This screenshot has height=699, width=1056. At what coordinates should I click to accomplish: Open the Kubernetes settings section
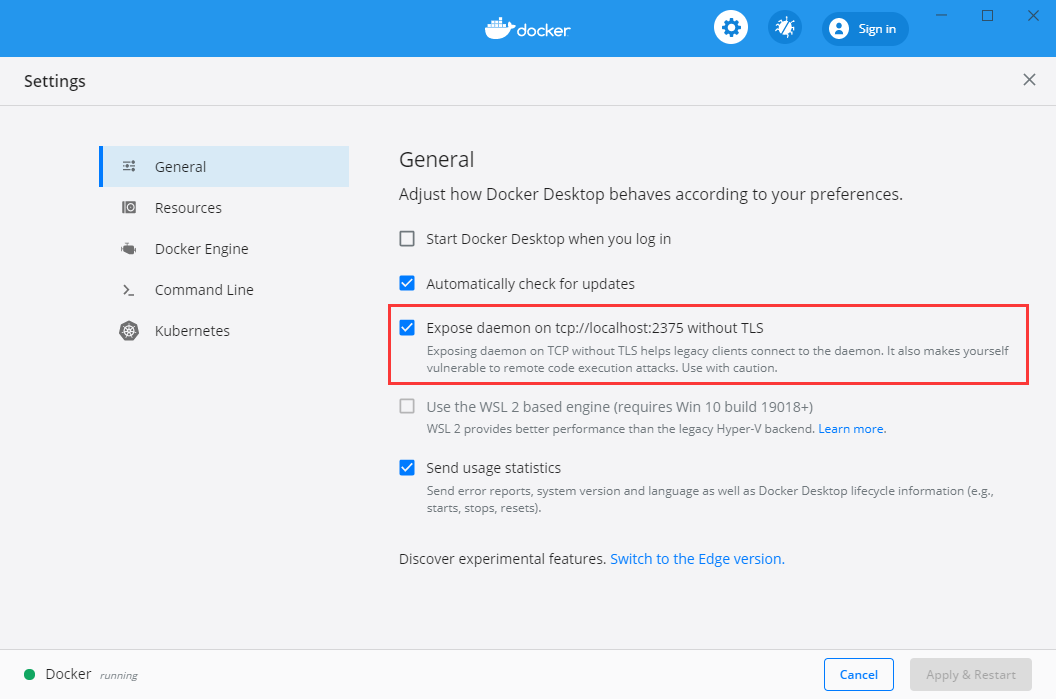tap(224, 331)
